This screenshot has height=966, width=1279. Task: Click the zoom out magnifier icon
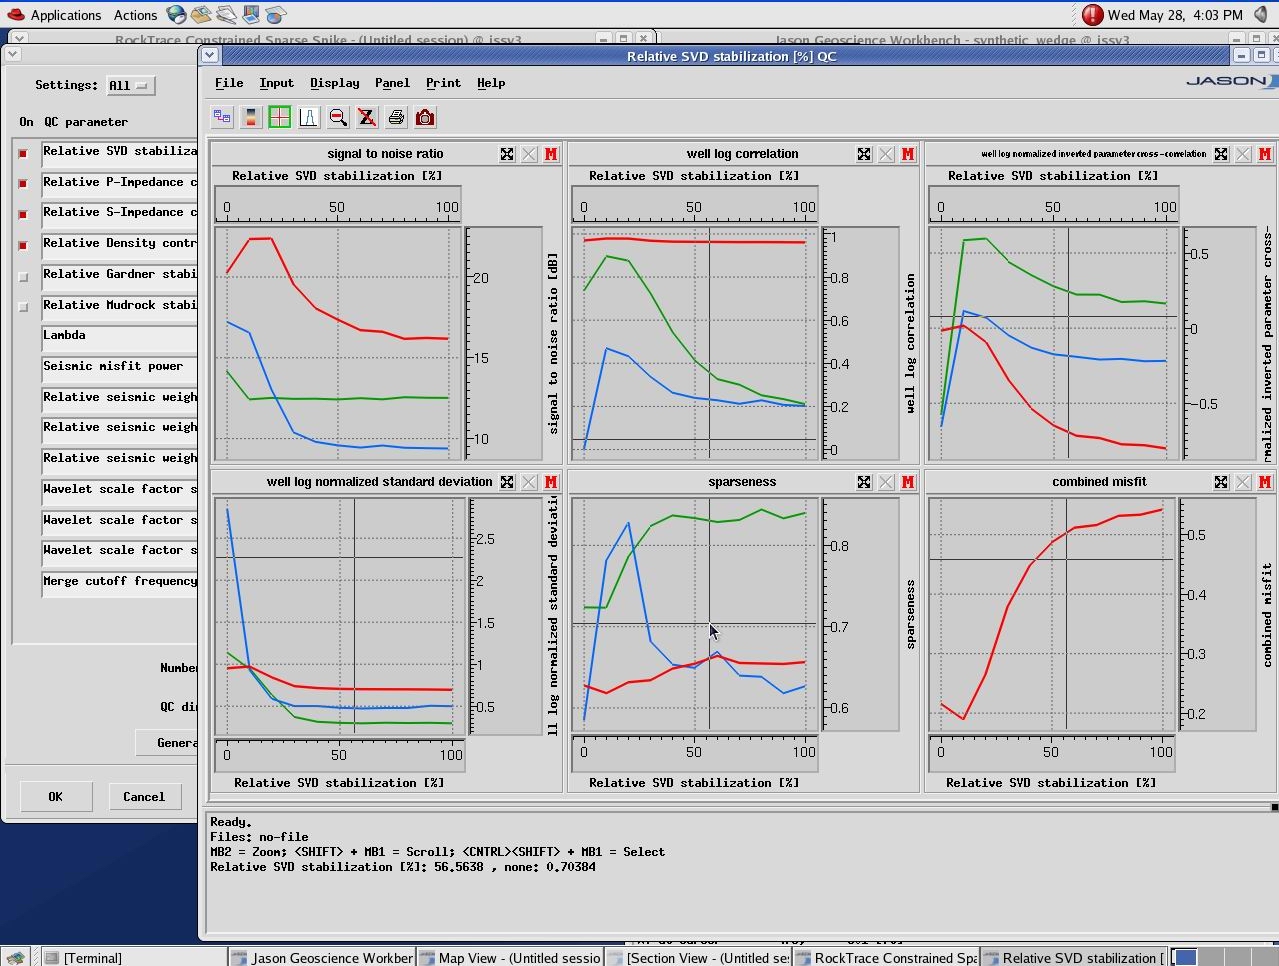coord(338,118)
